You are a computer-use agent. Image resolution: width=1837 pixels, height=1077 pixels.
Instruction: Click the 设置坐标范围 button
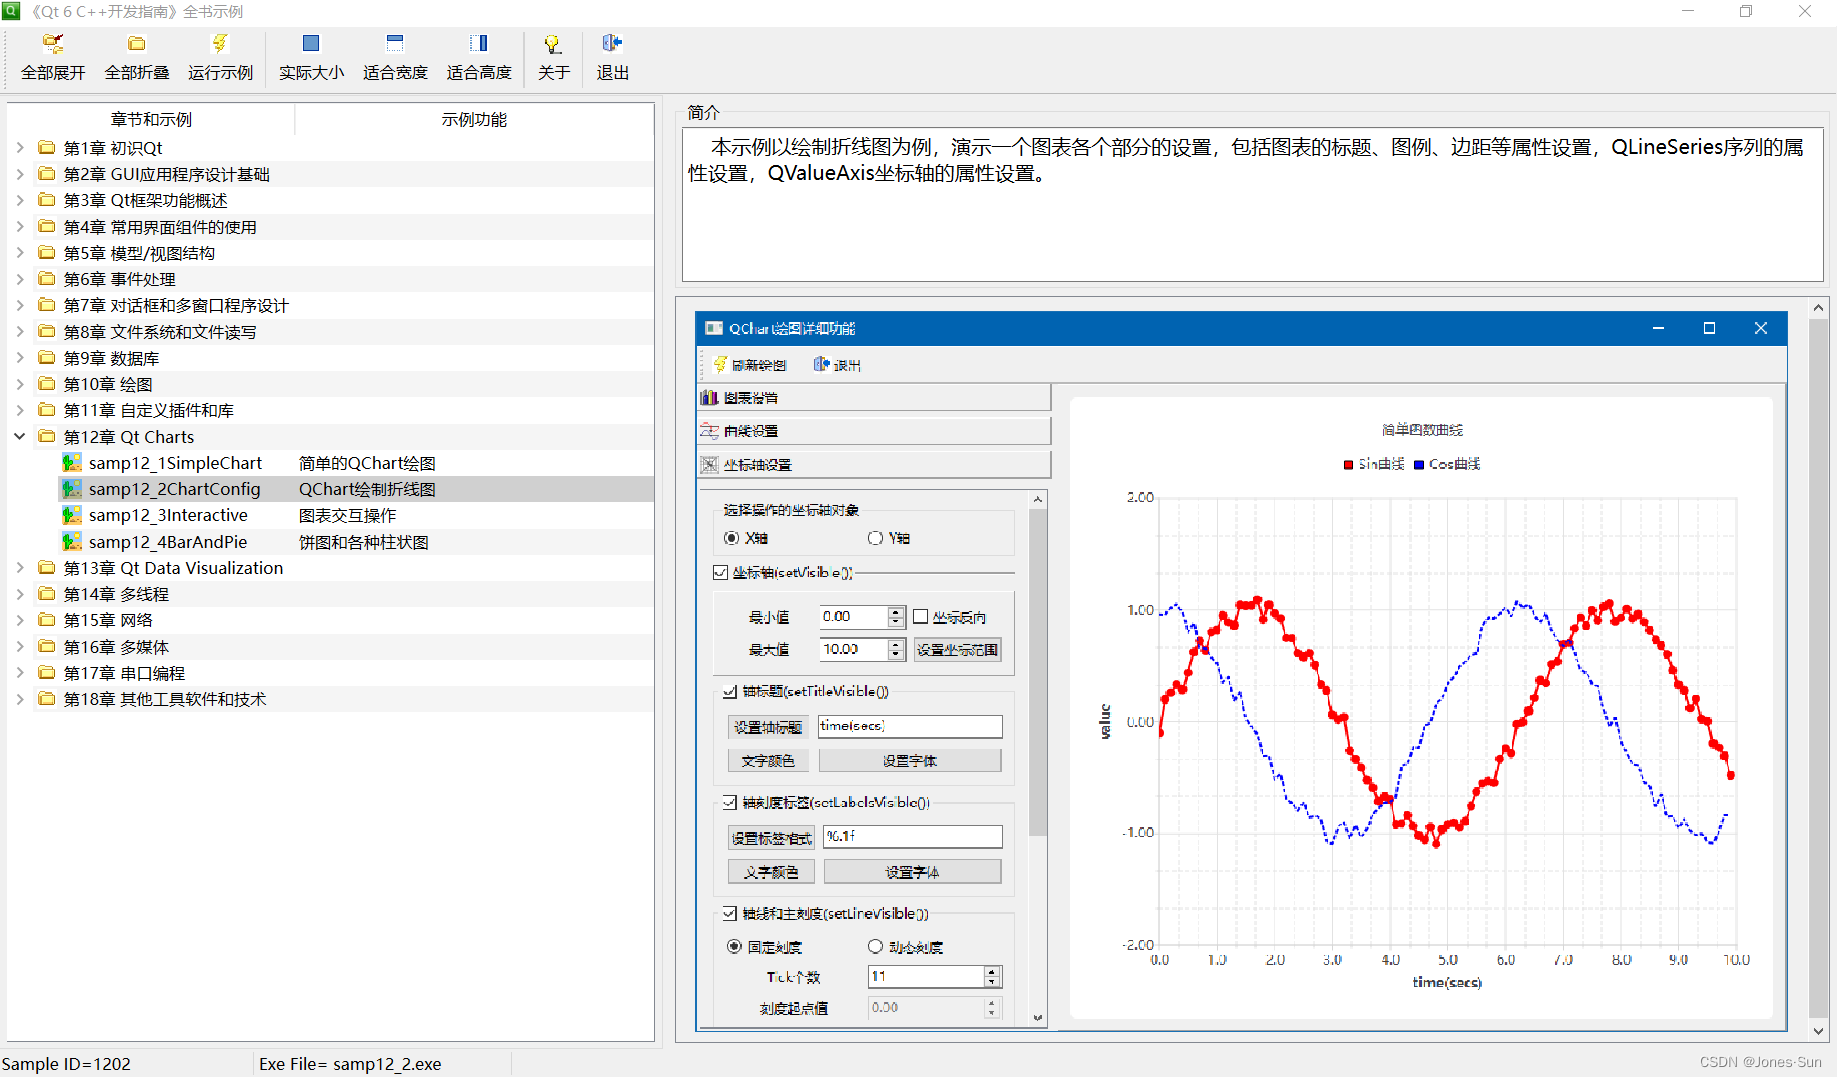[x=958, y=650]
